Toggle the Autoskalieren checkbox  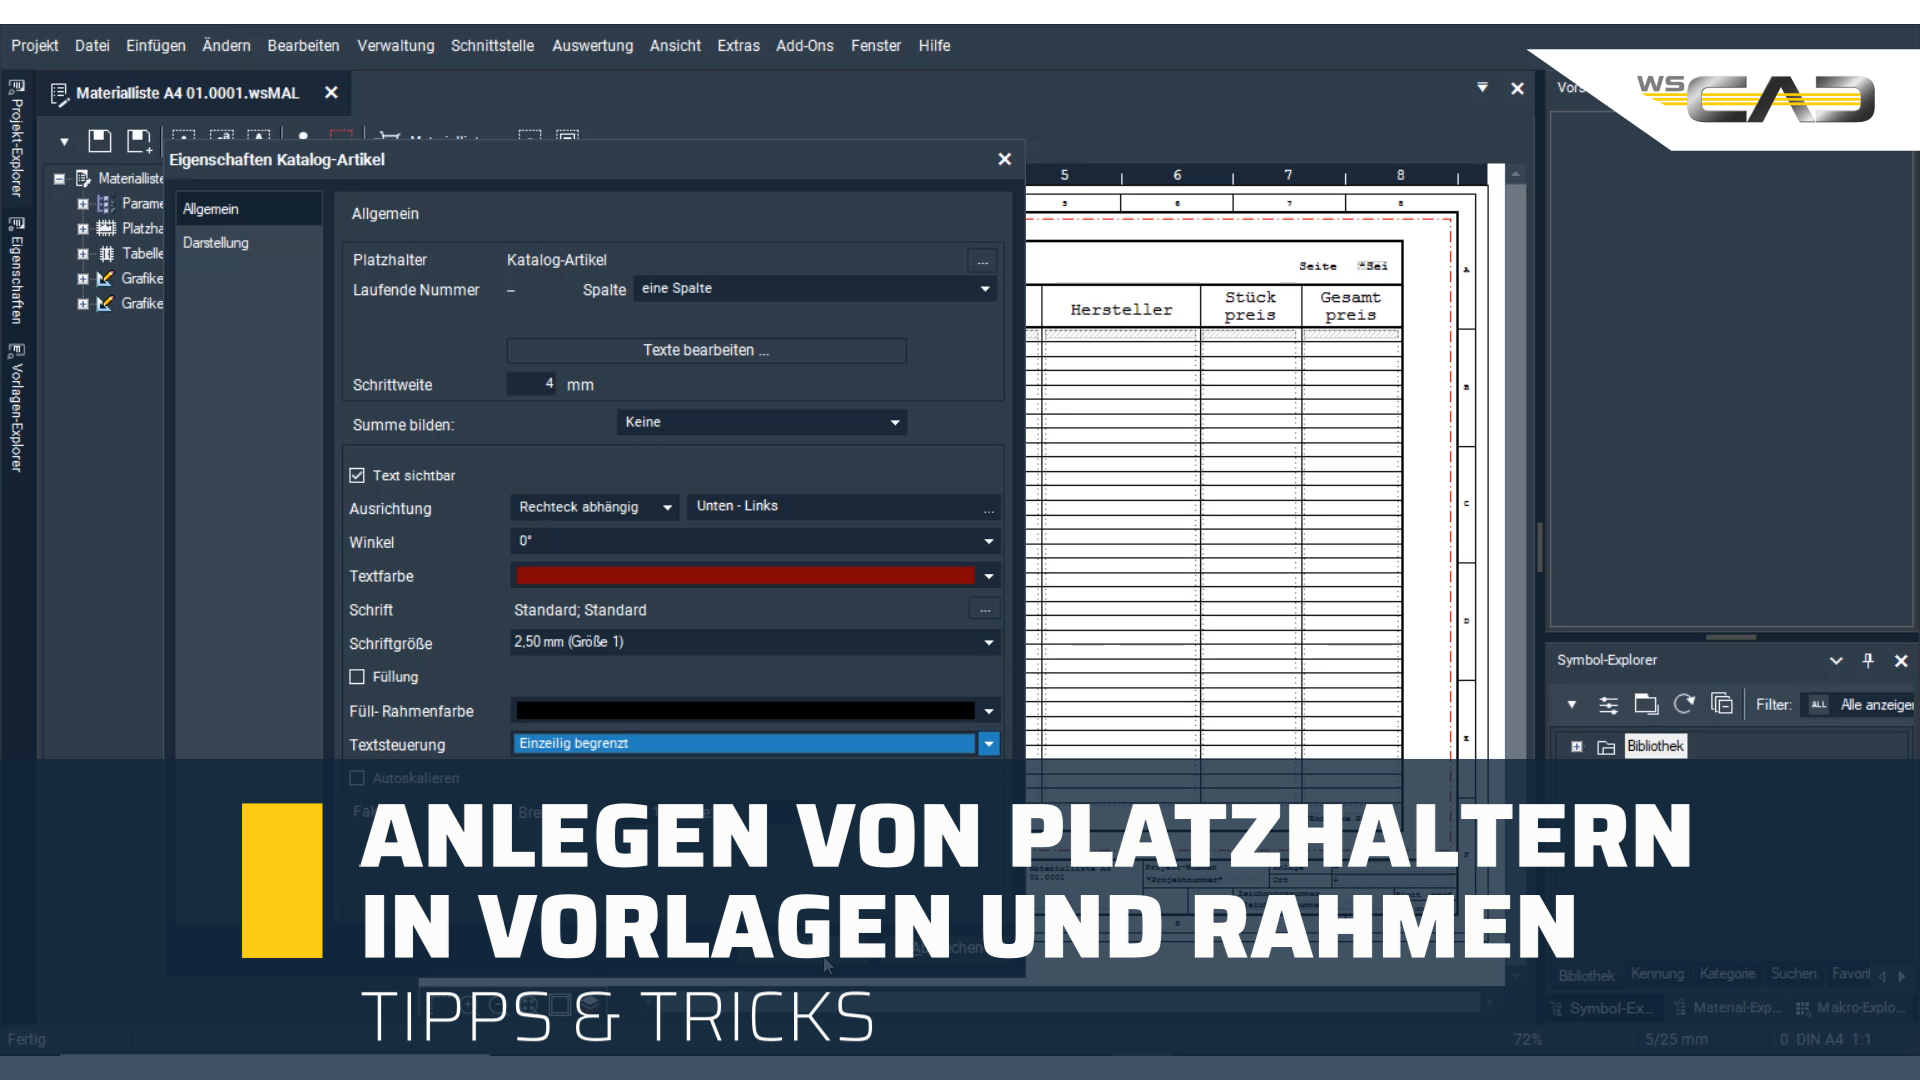tap(357, 778)
